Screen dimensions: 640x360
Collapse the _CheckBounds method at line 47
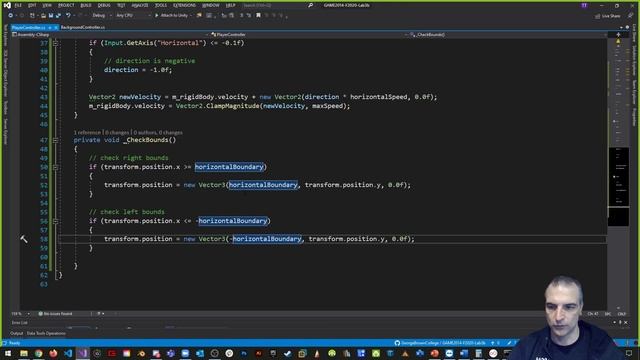click(x=56, y=140)
